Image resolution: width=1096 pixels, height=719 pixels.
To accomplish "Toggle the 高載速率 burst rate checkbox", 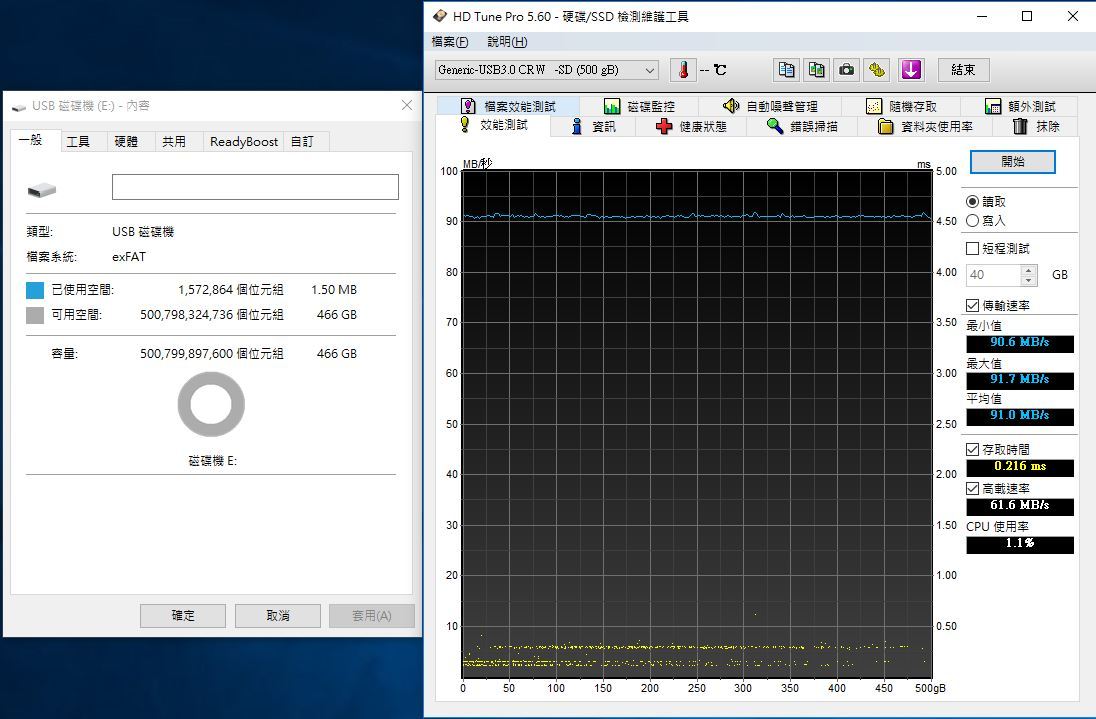I will pyautogui.click(x=973, y=488).
